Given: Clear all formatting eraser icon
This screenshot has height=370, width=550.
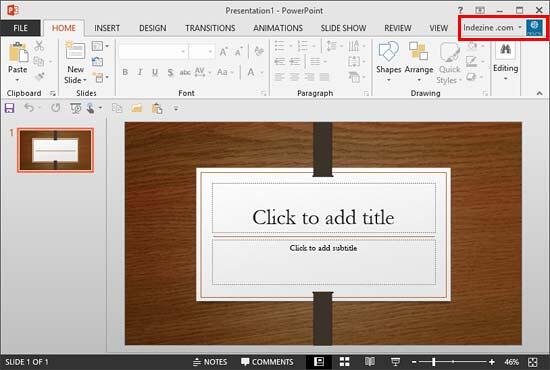Looking at the screenshot, I should (259, 52).
